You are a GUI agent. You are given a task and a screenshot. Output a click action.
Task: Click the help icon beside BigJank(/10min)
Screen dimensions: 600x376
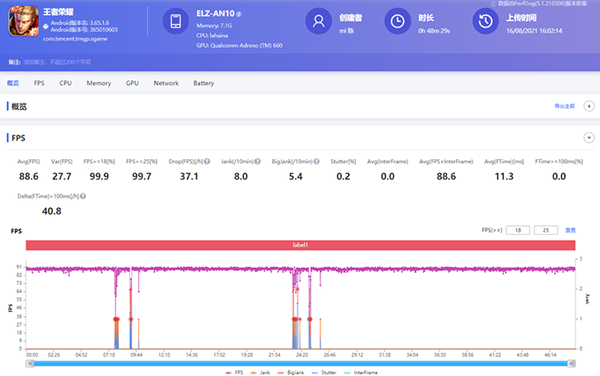316,161
